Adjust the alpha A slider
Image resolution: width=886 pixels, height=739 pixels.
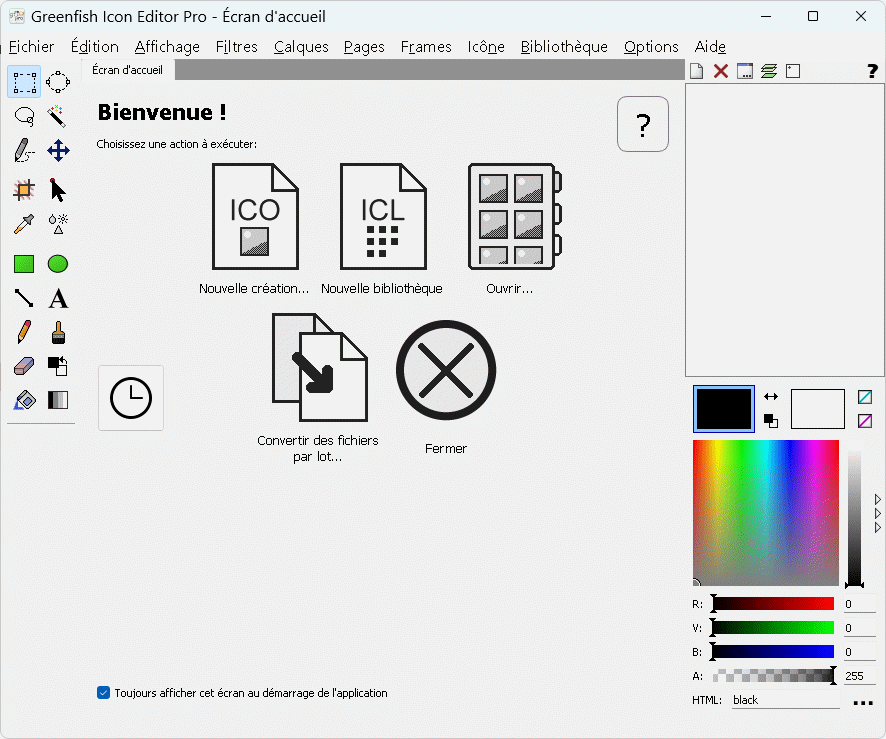pos(774,675)
